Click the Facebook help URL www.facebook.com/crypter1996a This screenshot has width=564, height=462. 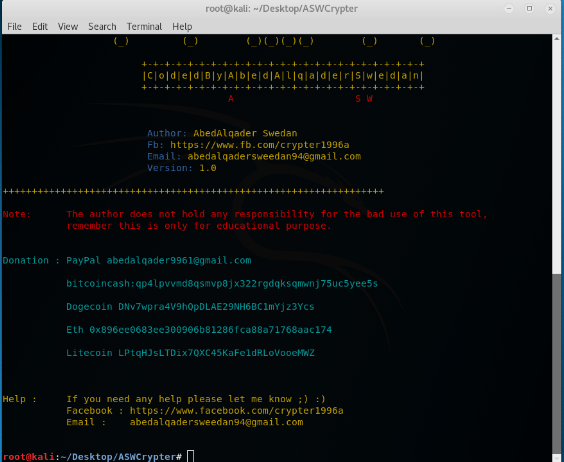tap(236, 411)
